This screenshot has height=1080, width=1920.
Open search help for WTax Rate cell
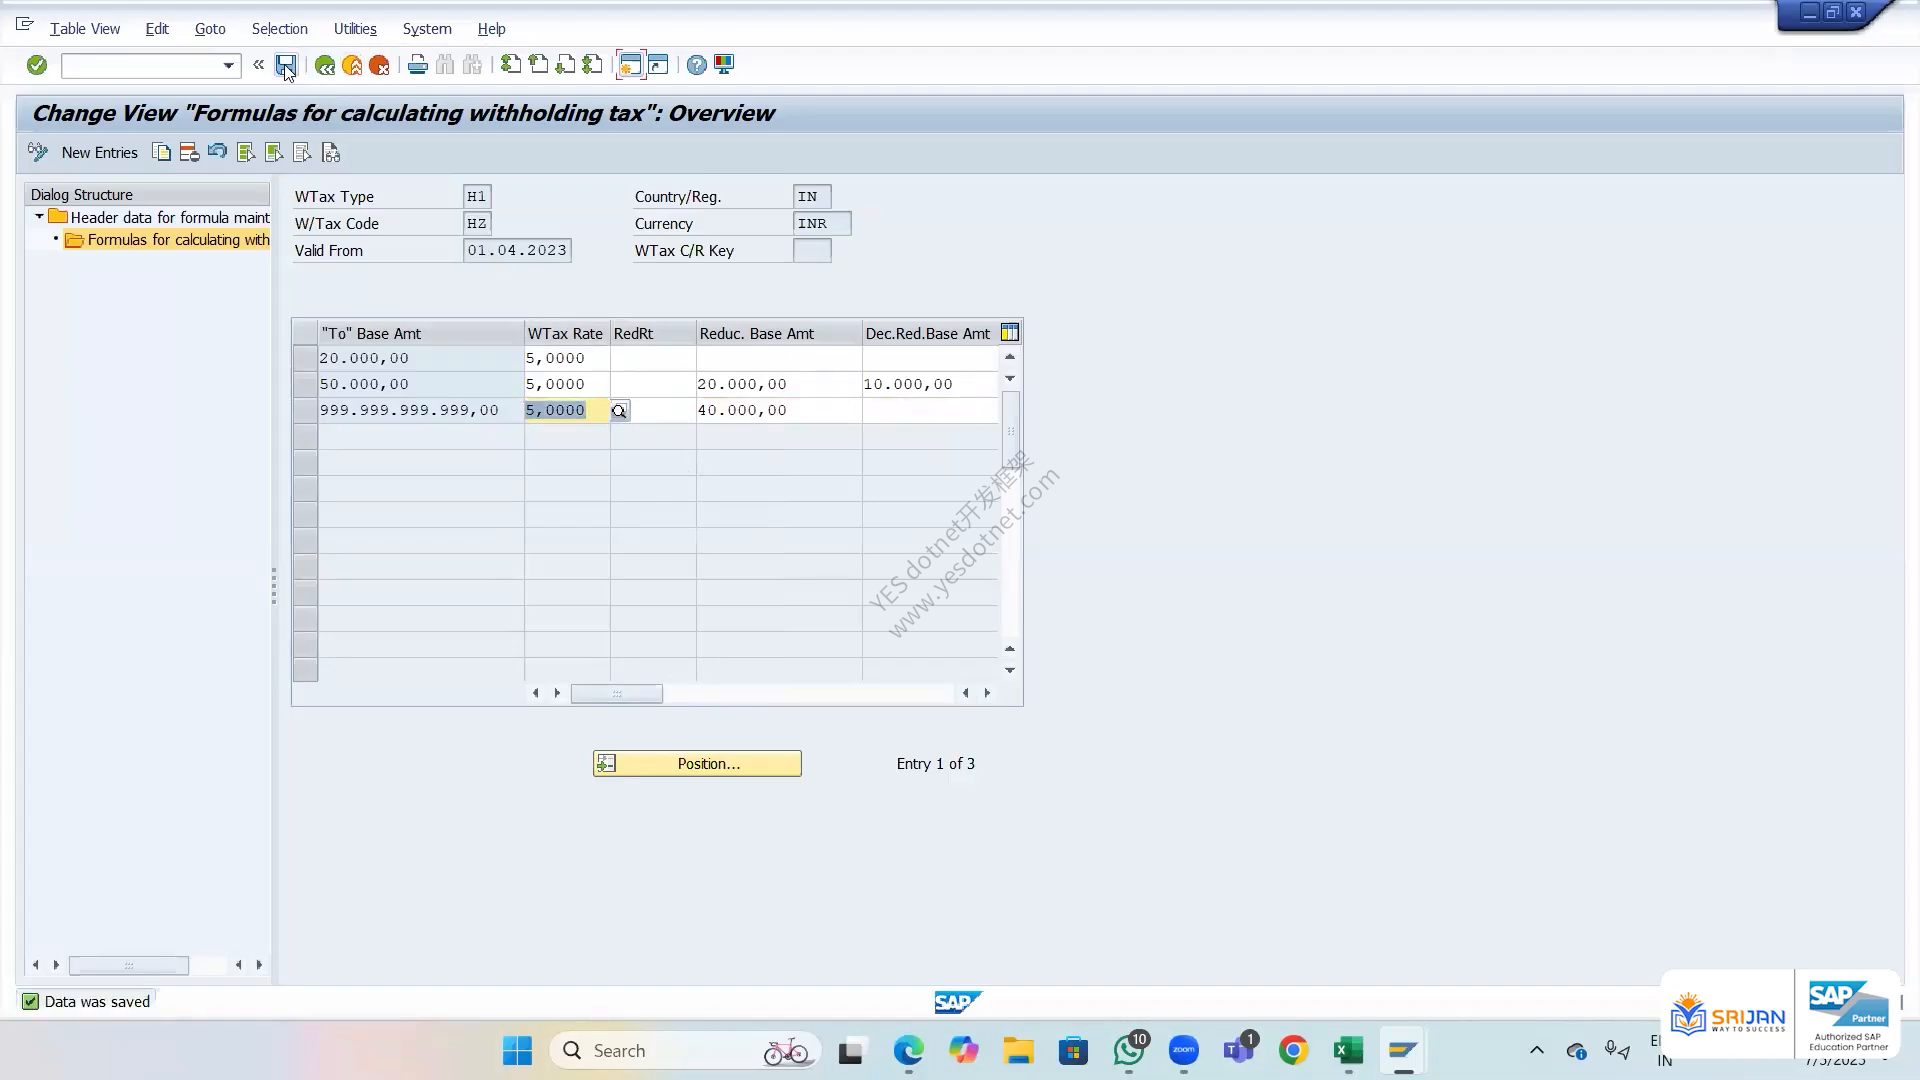pos(619,411)
